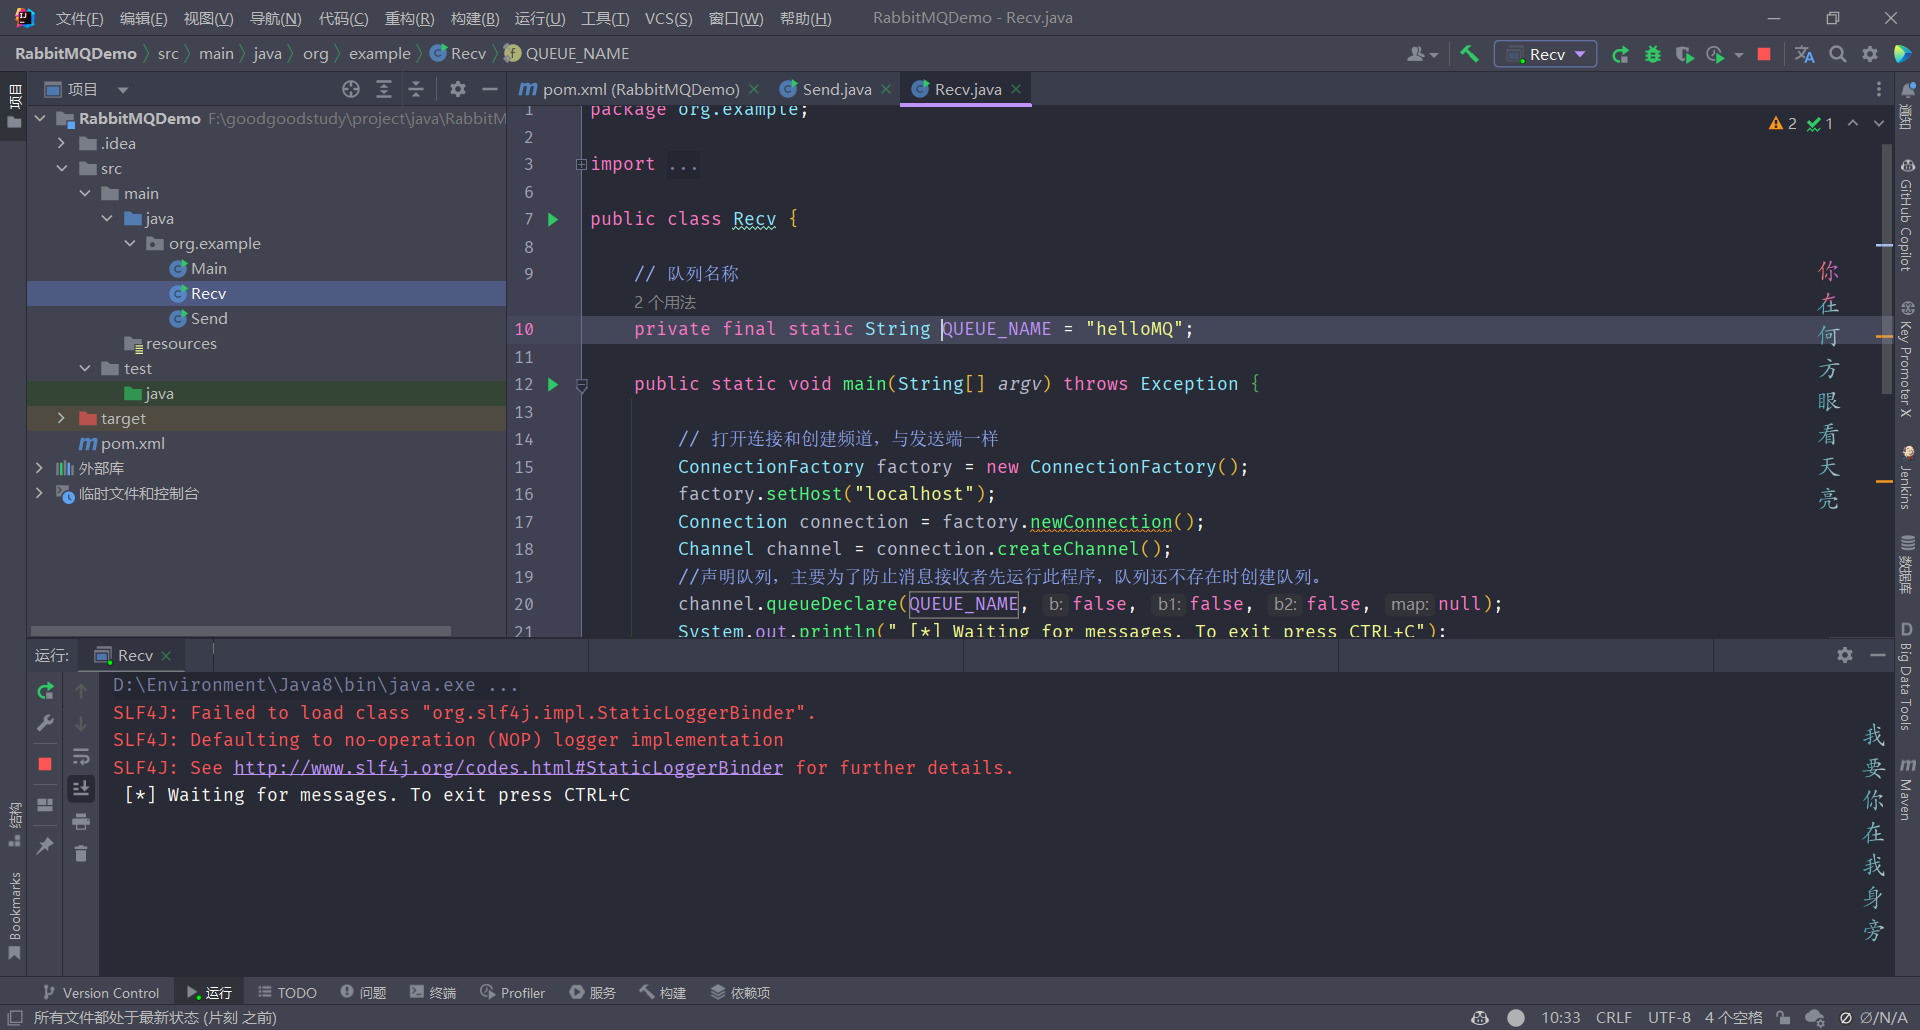
Task: Select Send class in project tree
Action: (209, 318)
